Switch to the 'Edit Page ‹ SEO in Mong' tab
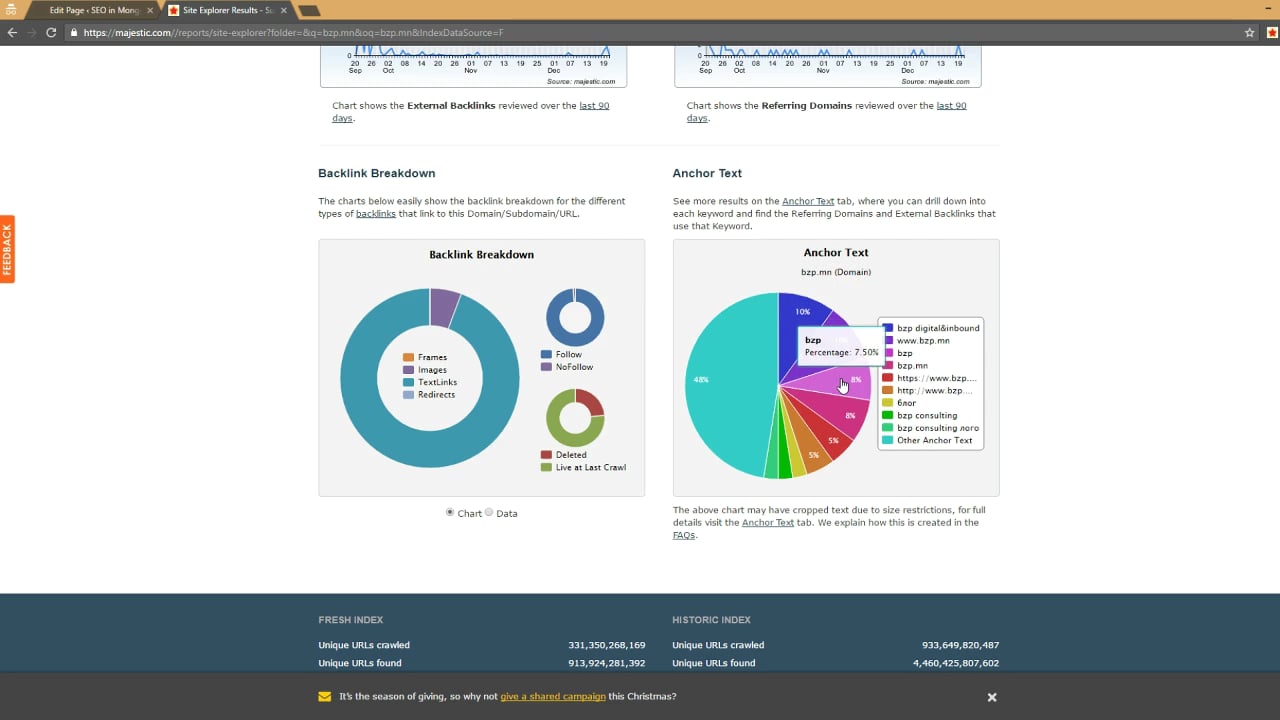Screen dimensions: 1280x720 (94, 10)
